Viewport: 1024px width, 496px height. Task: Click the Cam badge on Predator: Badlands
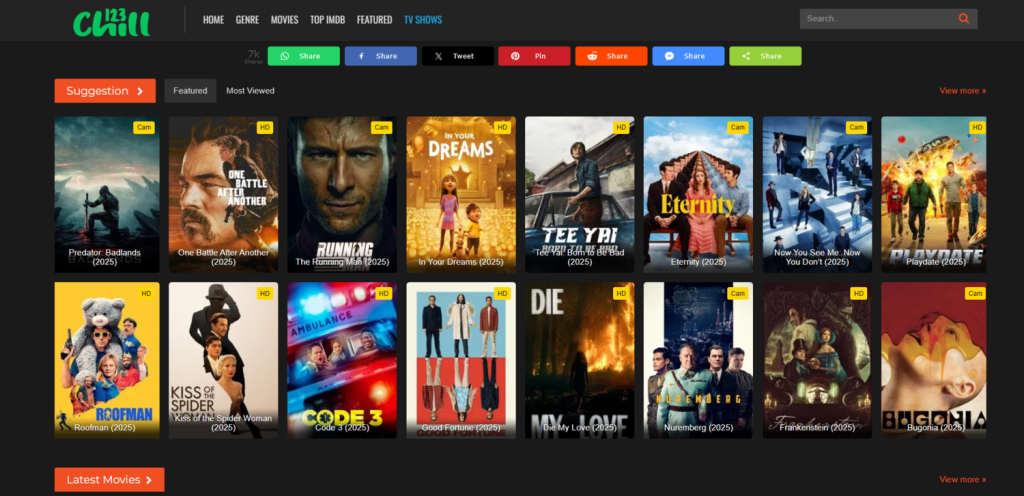coord(144,127)
